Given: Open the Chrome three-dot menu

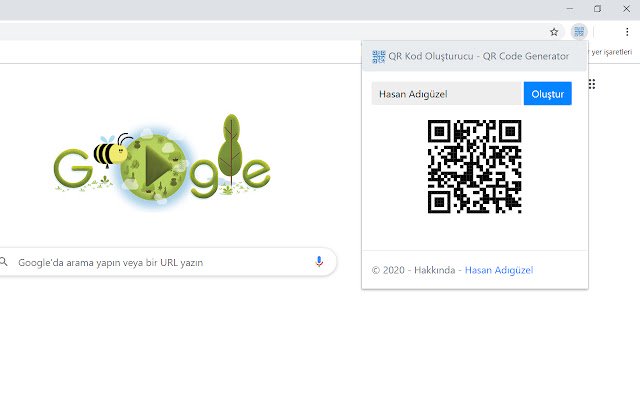Looking at the screenshot, I should pyautogui.click(x=627, y=32).
